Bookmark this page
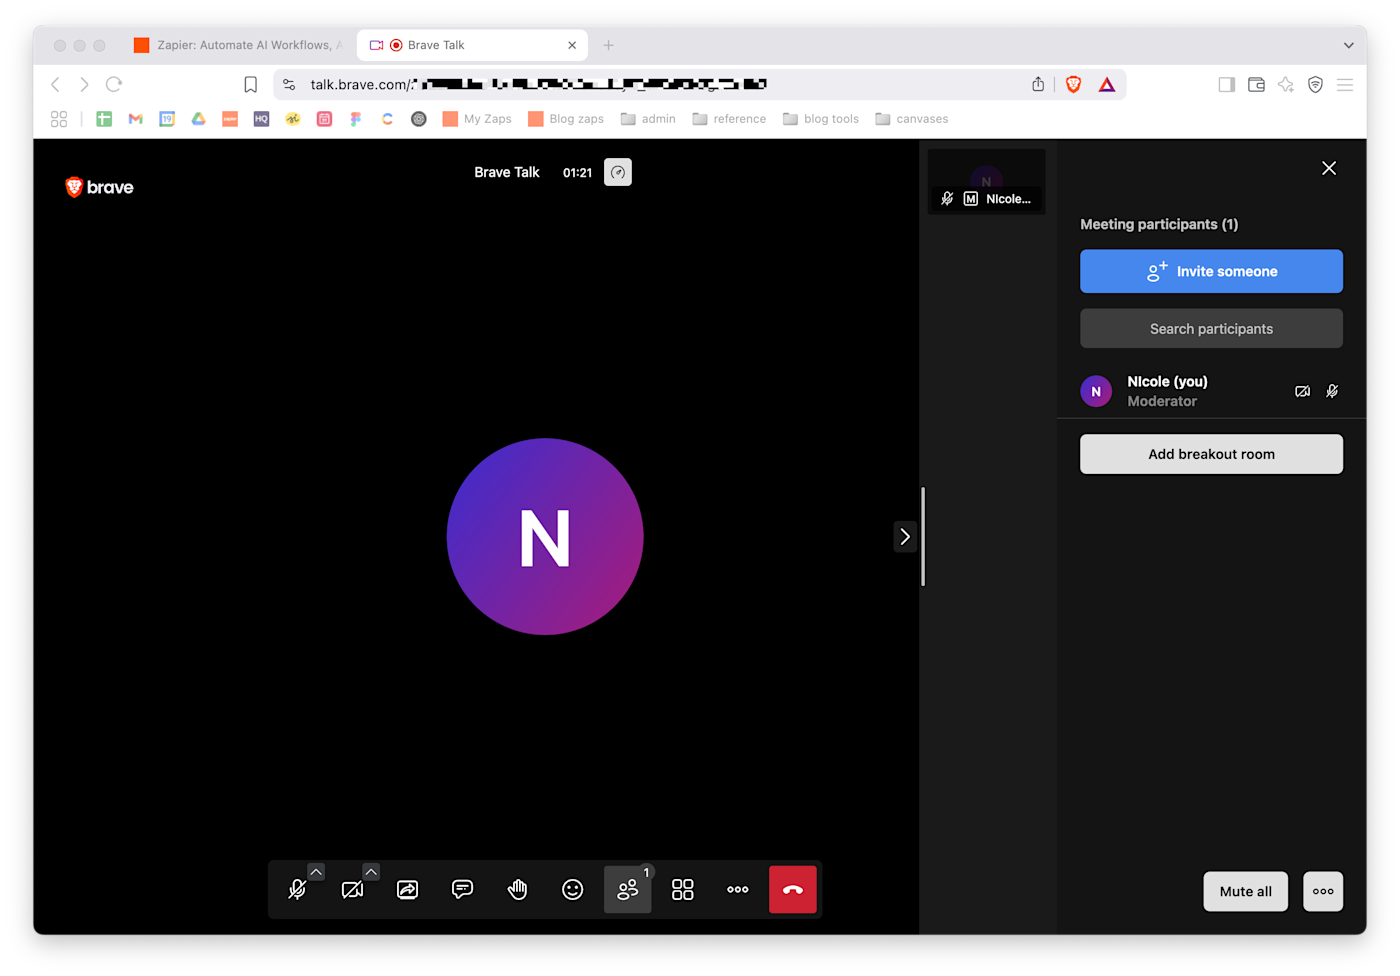 [251, 85]
